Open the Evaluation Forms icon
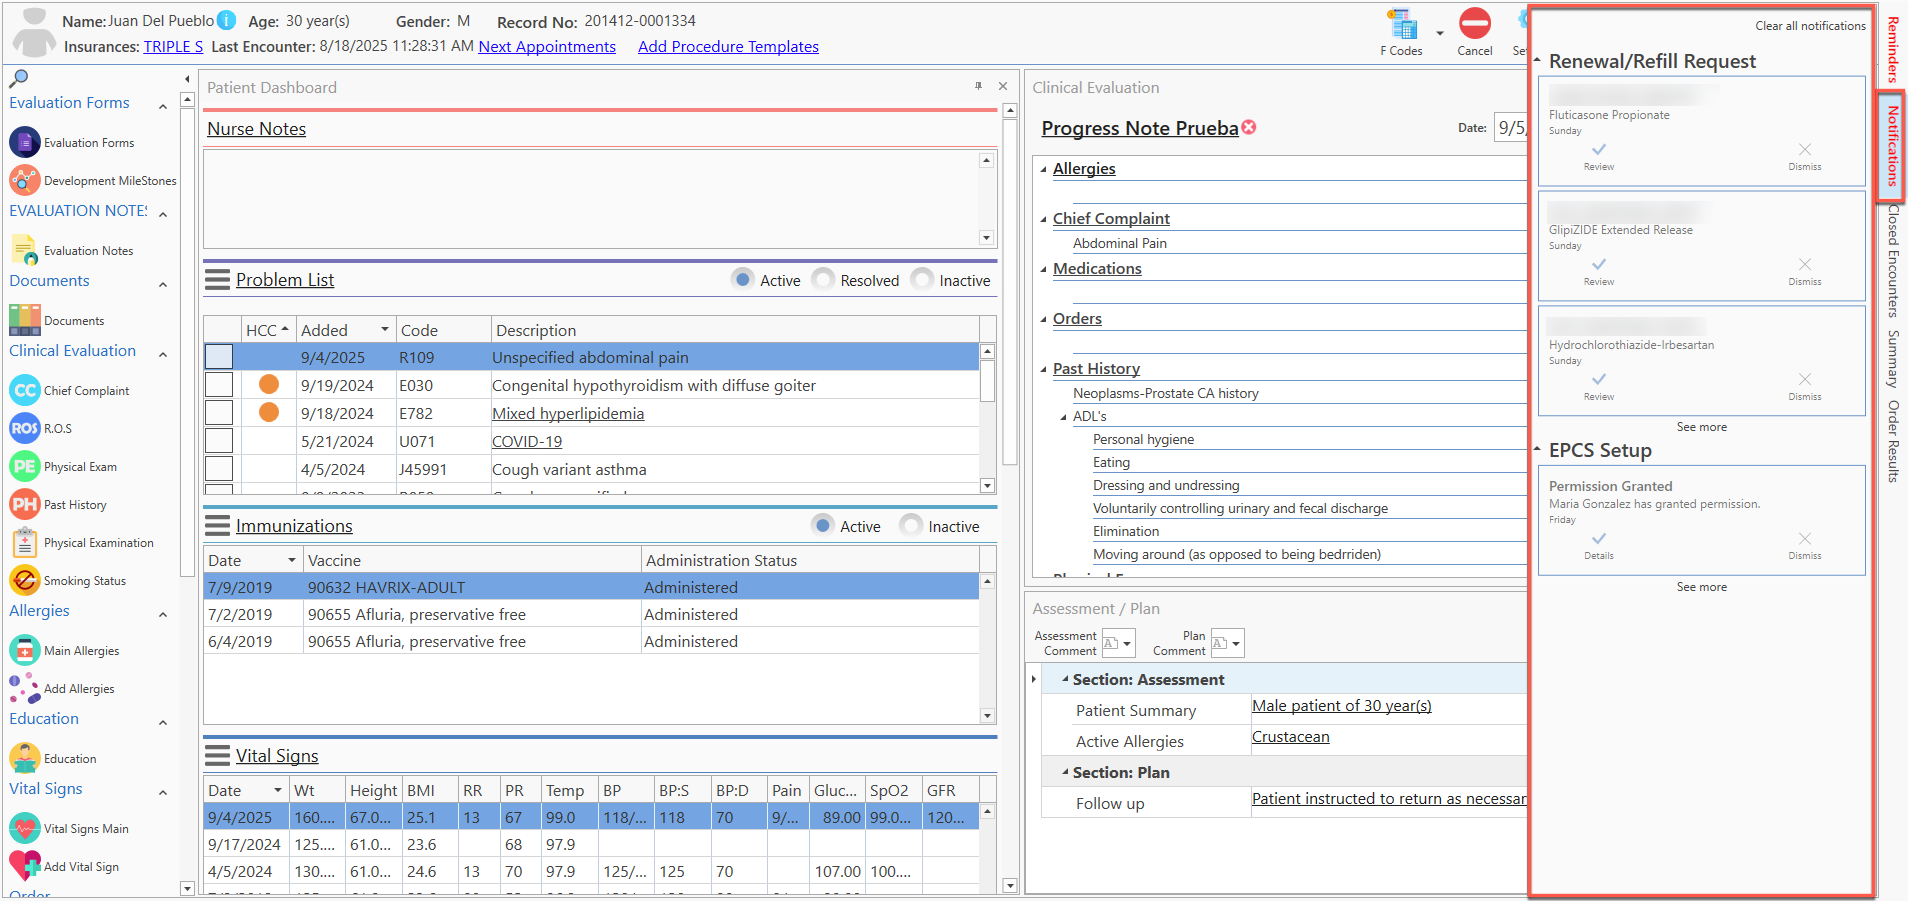The width and height of the screenshot is (1908, 901). click(25, 142)
